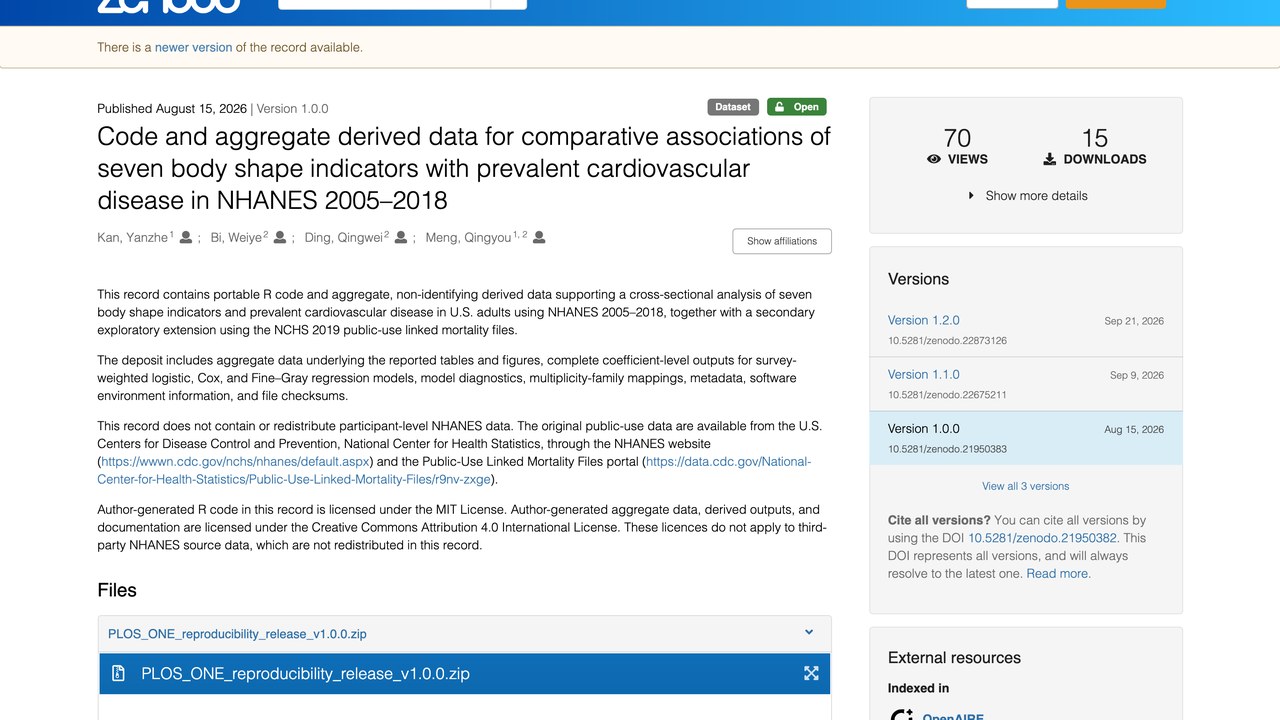Expand Show more details for statistics
1280x720 pixels.
coord(1027,196)
